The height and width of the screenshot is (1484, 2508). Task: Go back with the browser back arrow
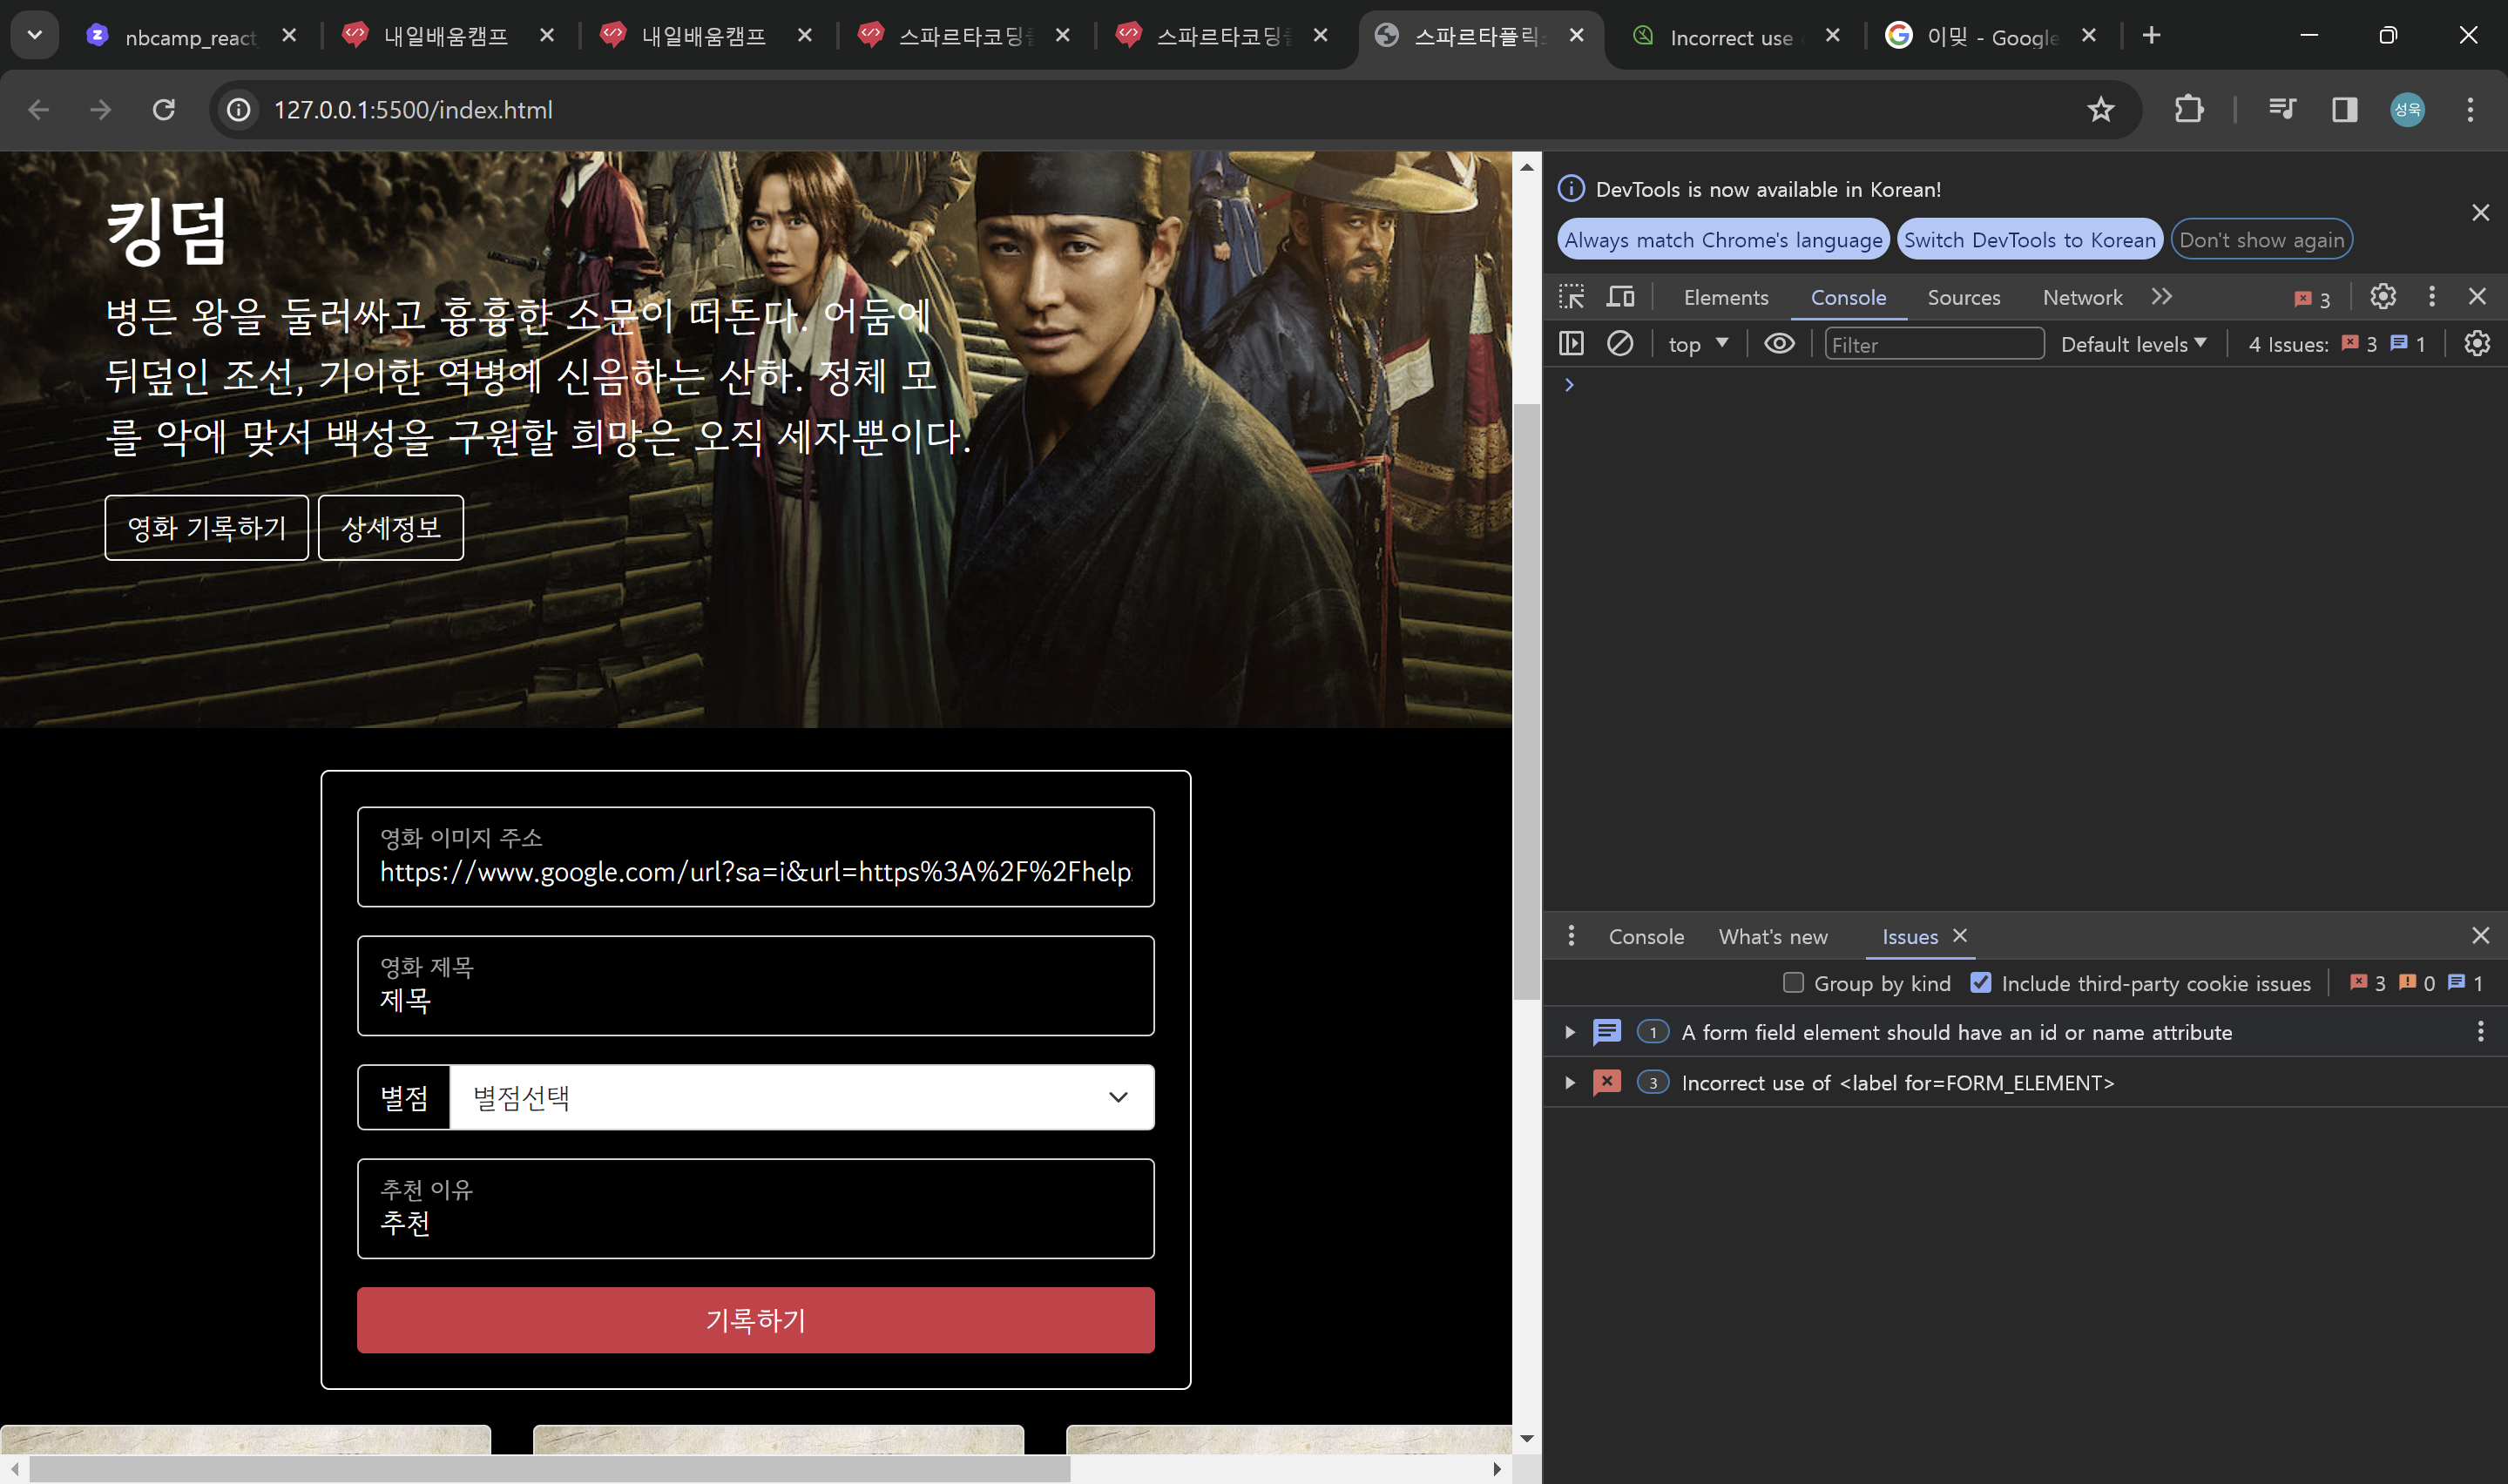point(39,110)
